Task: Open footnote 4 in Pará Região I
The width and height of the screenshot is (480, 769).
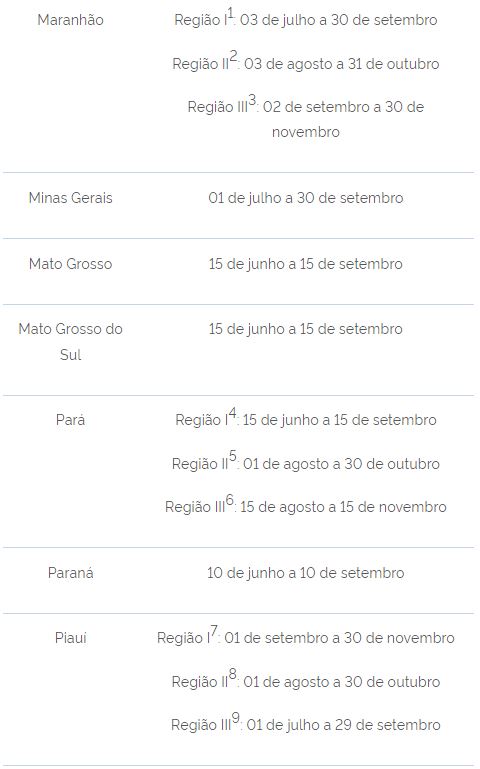Action: [232, 413]
